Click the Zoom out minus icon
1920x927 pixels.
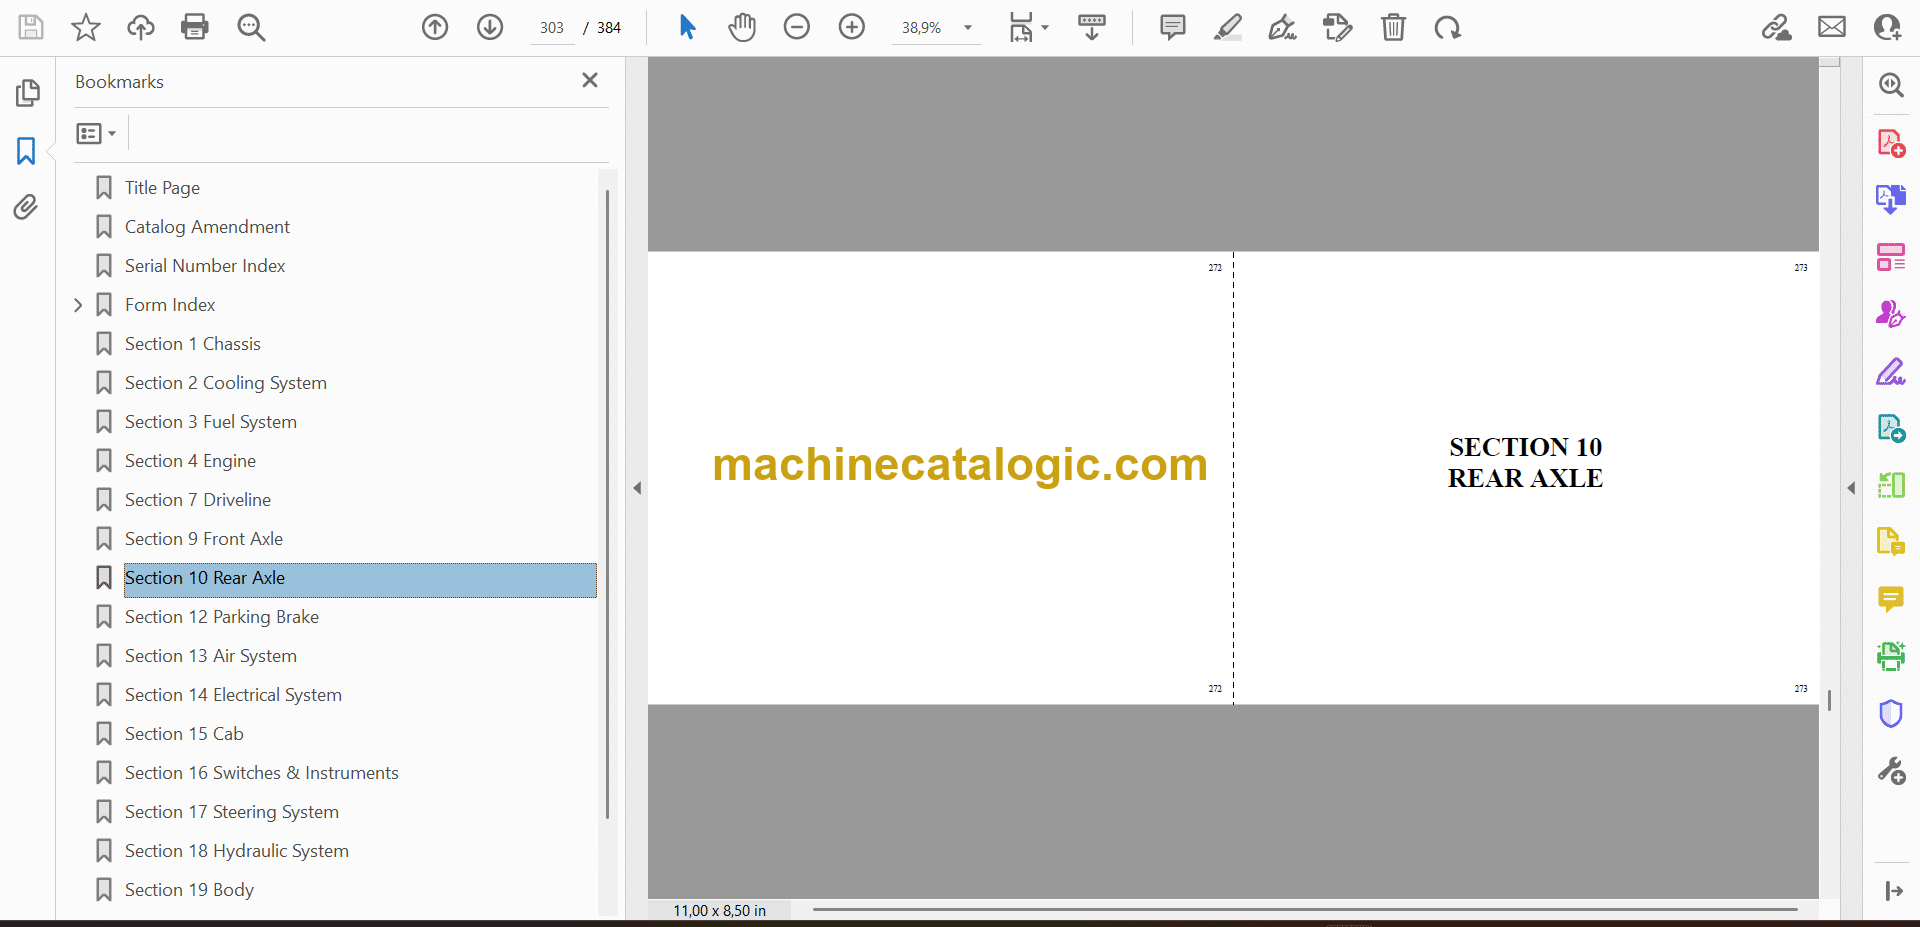(x=797, y=27)
